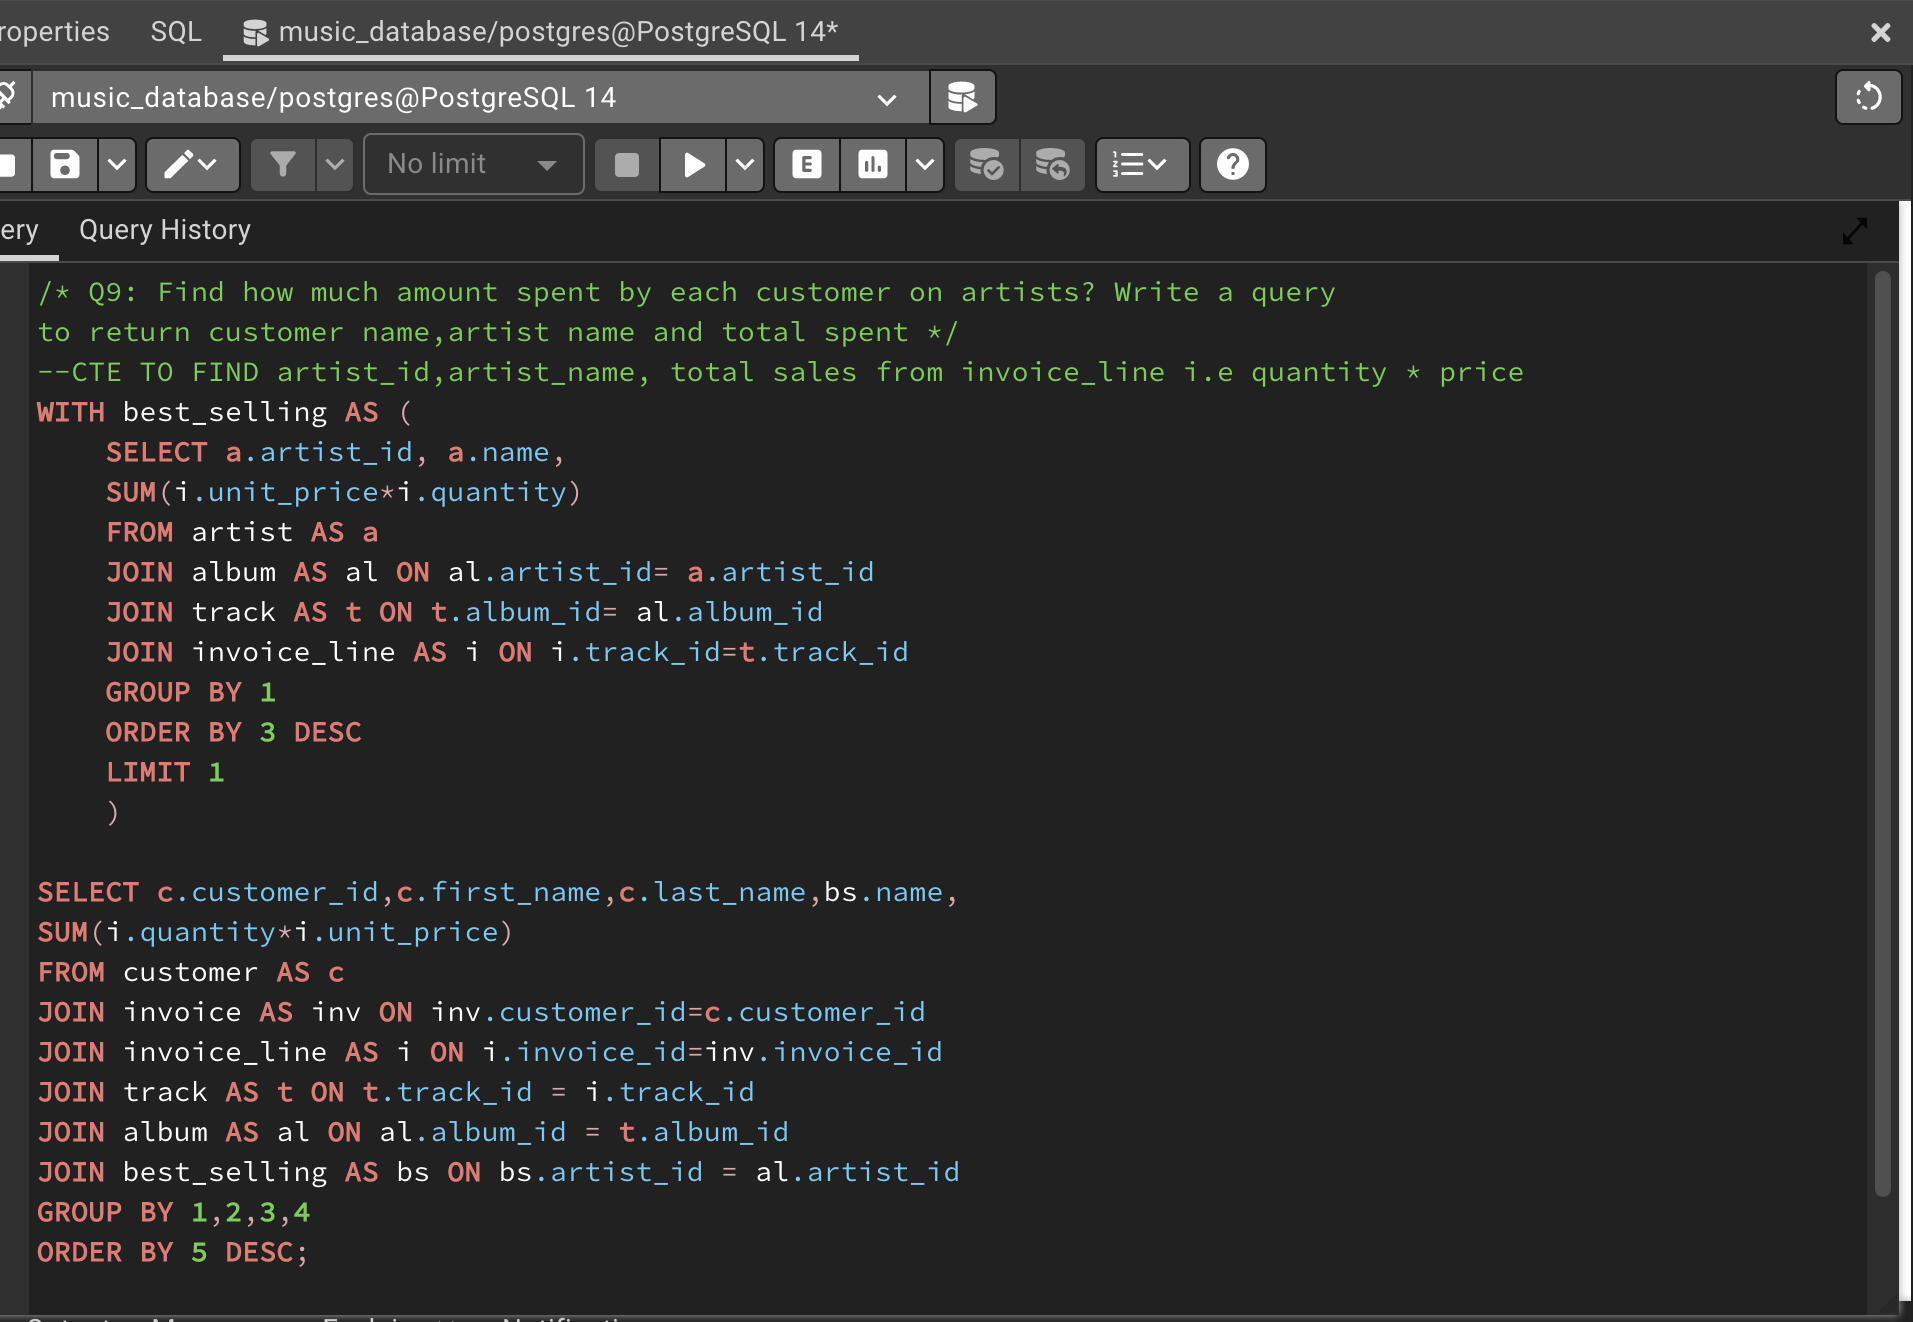Switch to the SQL tab

(176, 31)
